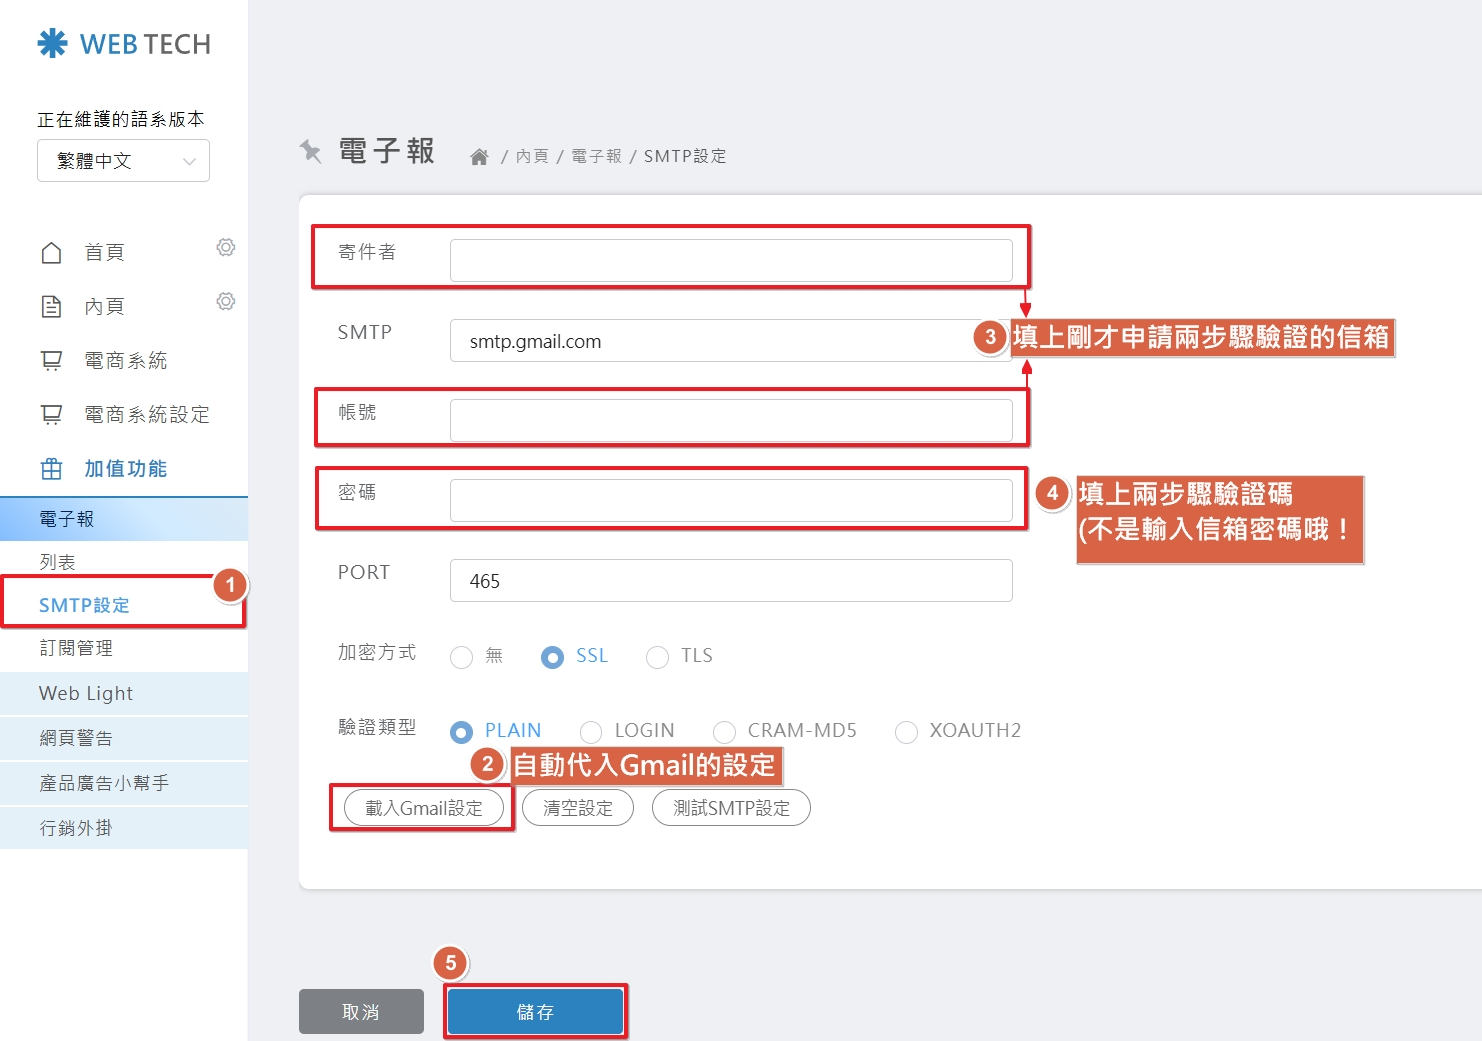Viewport: 1482px width, 1041px height.
Task: Click the pushpin icon beside 電子報 title
Action: pyautogui.click(x=311, y=151)
